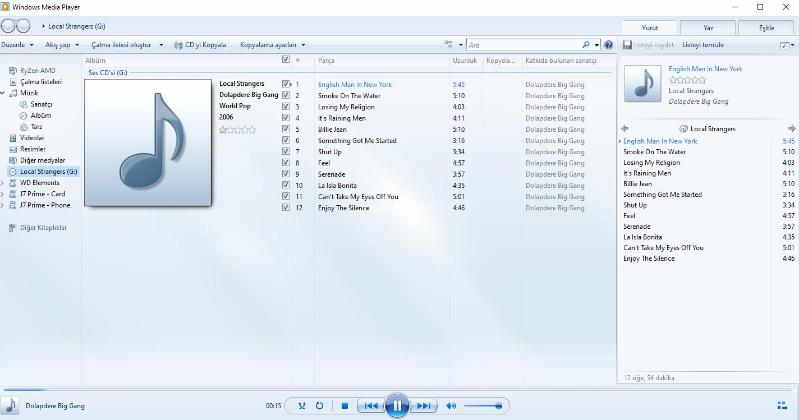Uncheck the Shut Up track checkbox
The image size is (799, 420).
pos(286,151)
